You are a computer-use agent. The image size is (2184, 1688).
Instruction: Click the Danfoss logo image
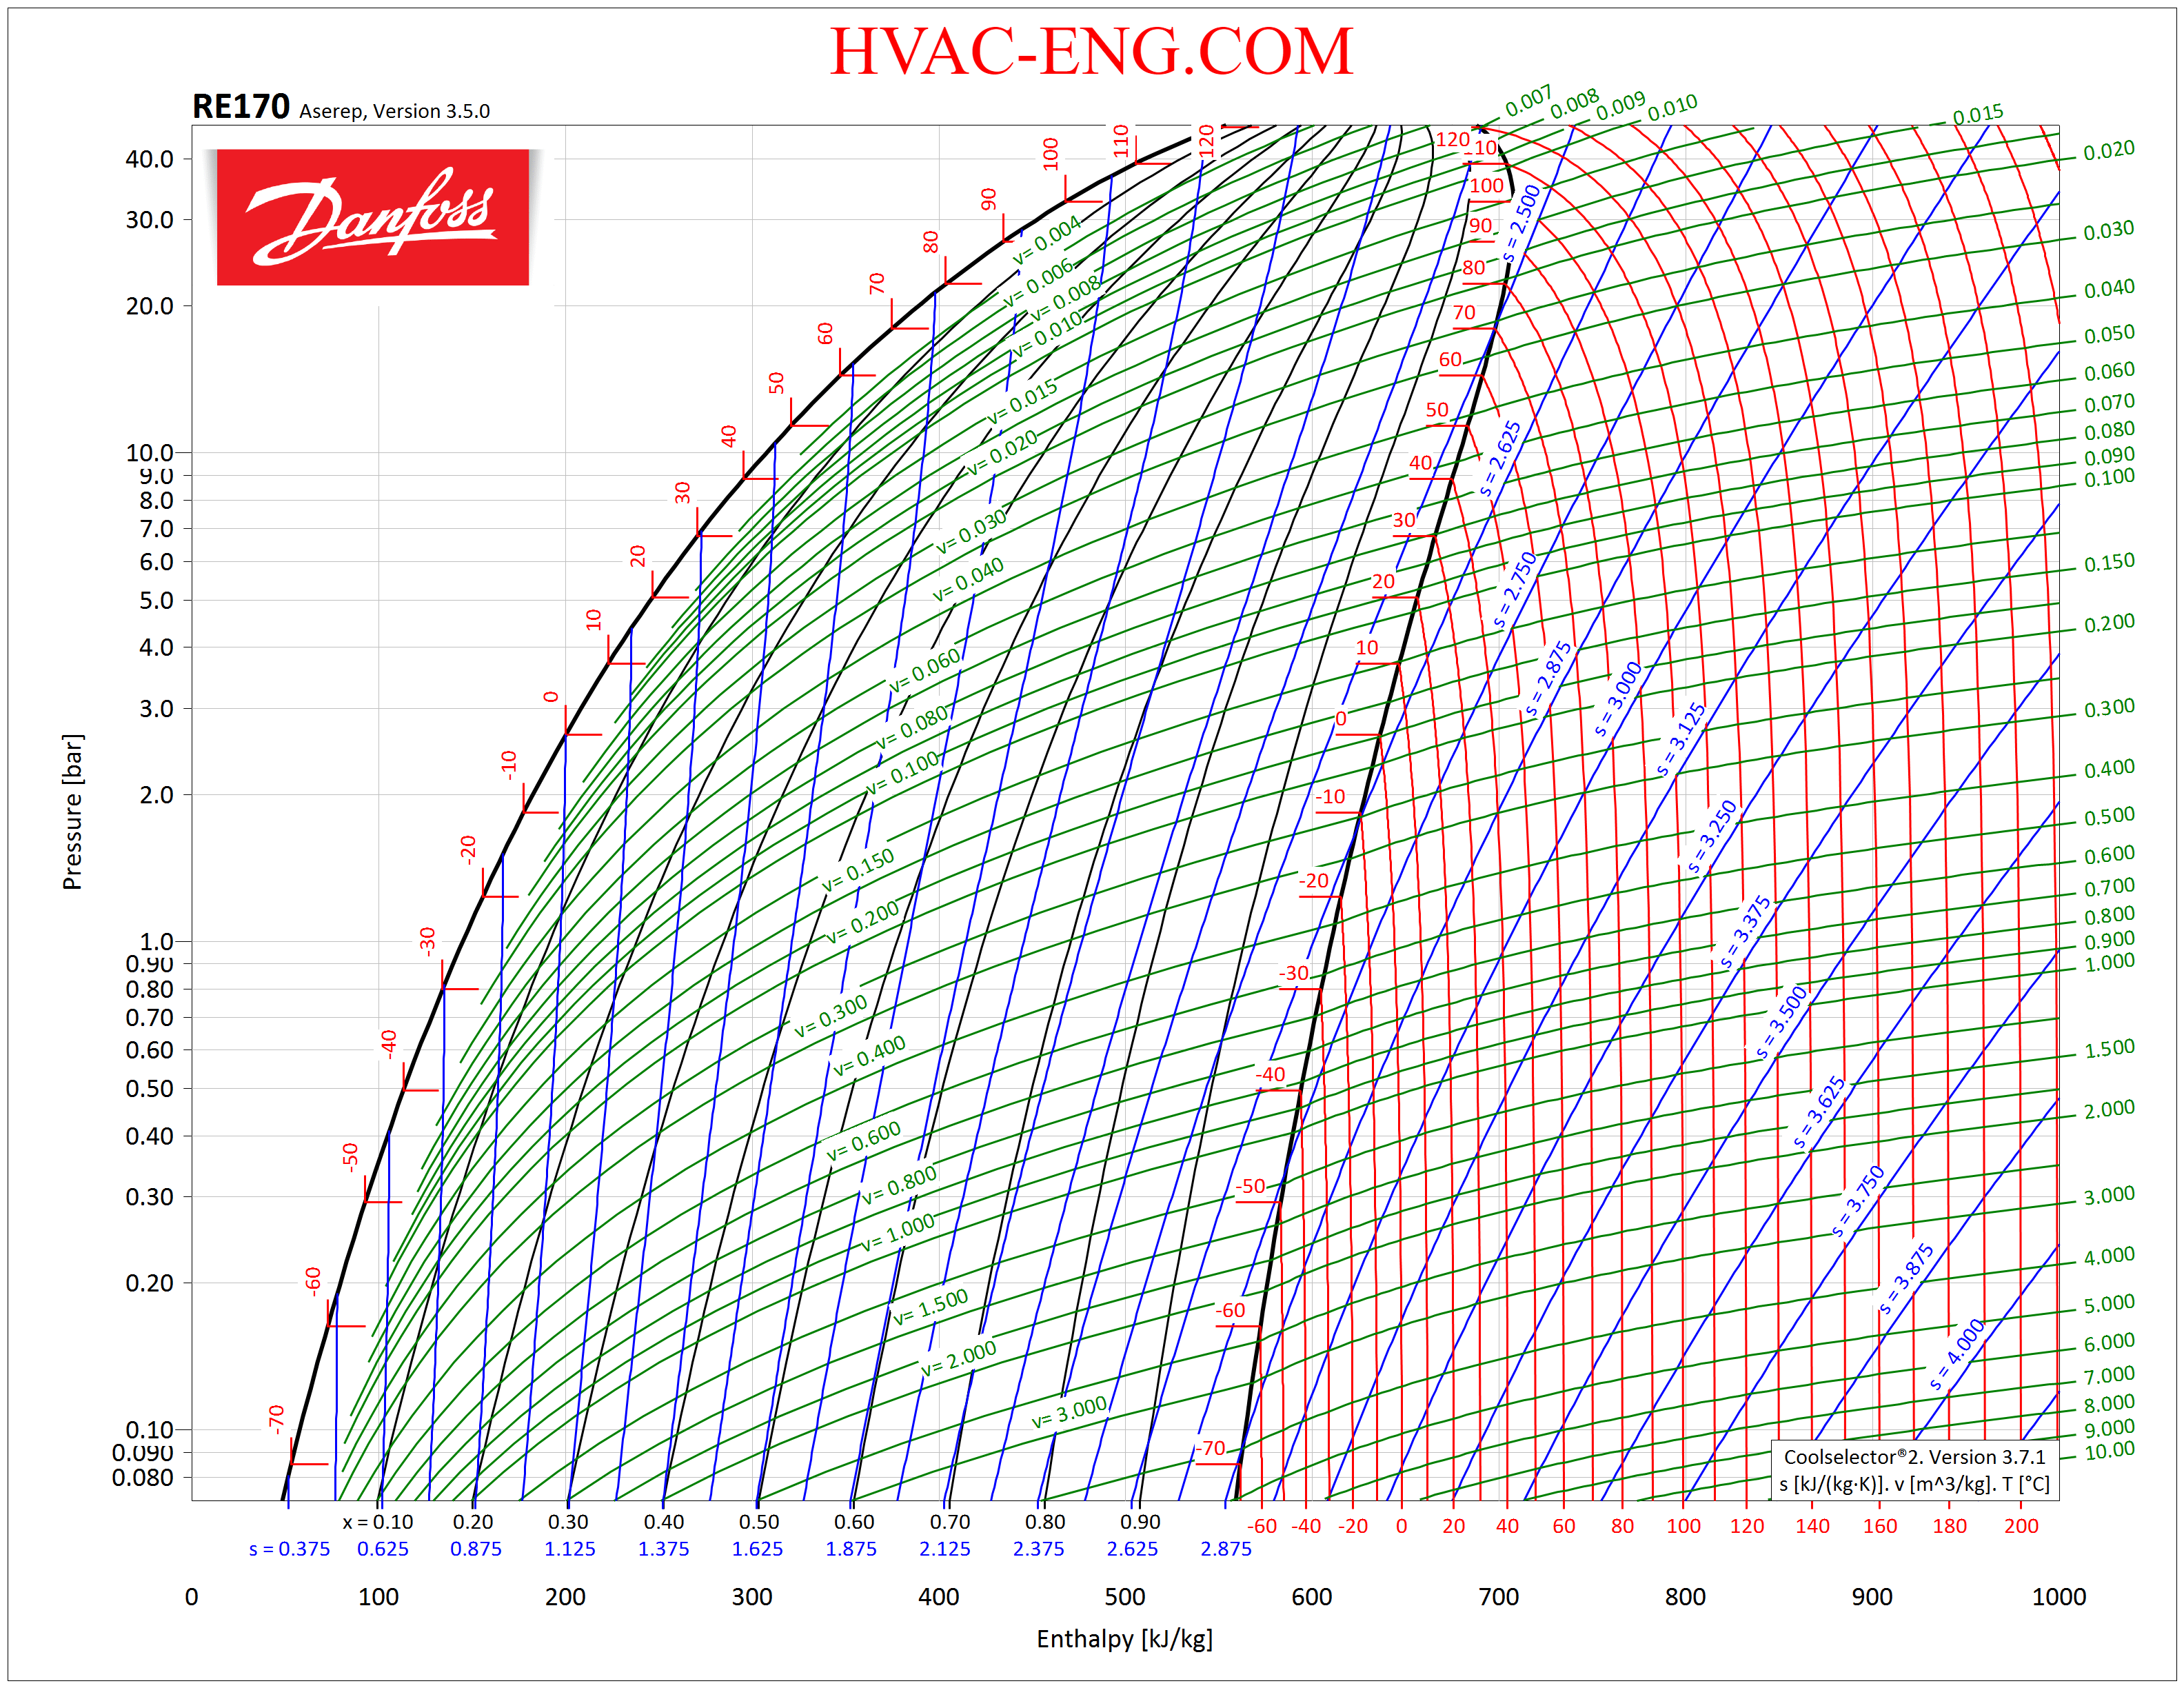point(373,217)
